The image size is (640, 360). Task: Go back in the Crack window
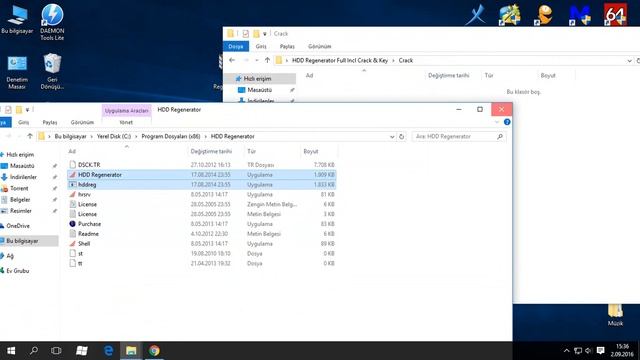coord(232,60)
